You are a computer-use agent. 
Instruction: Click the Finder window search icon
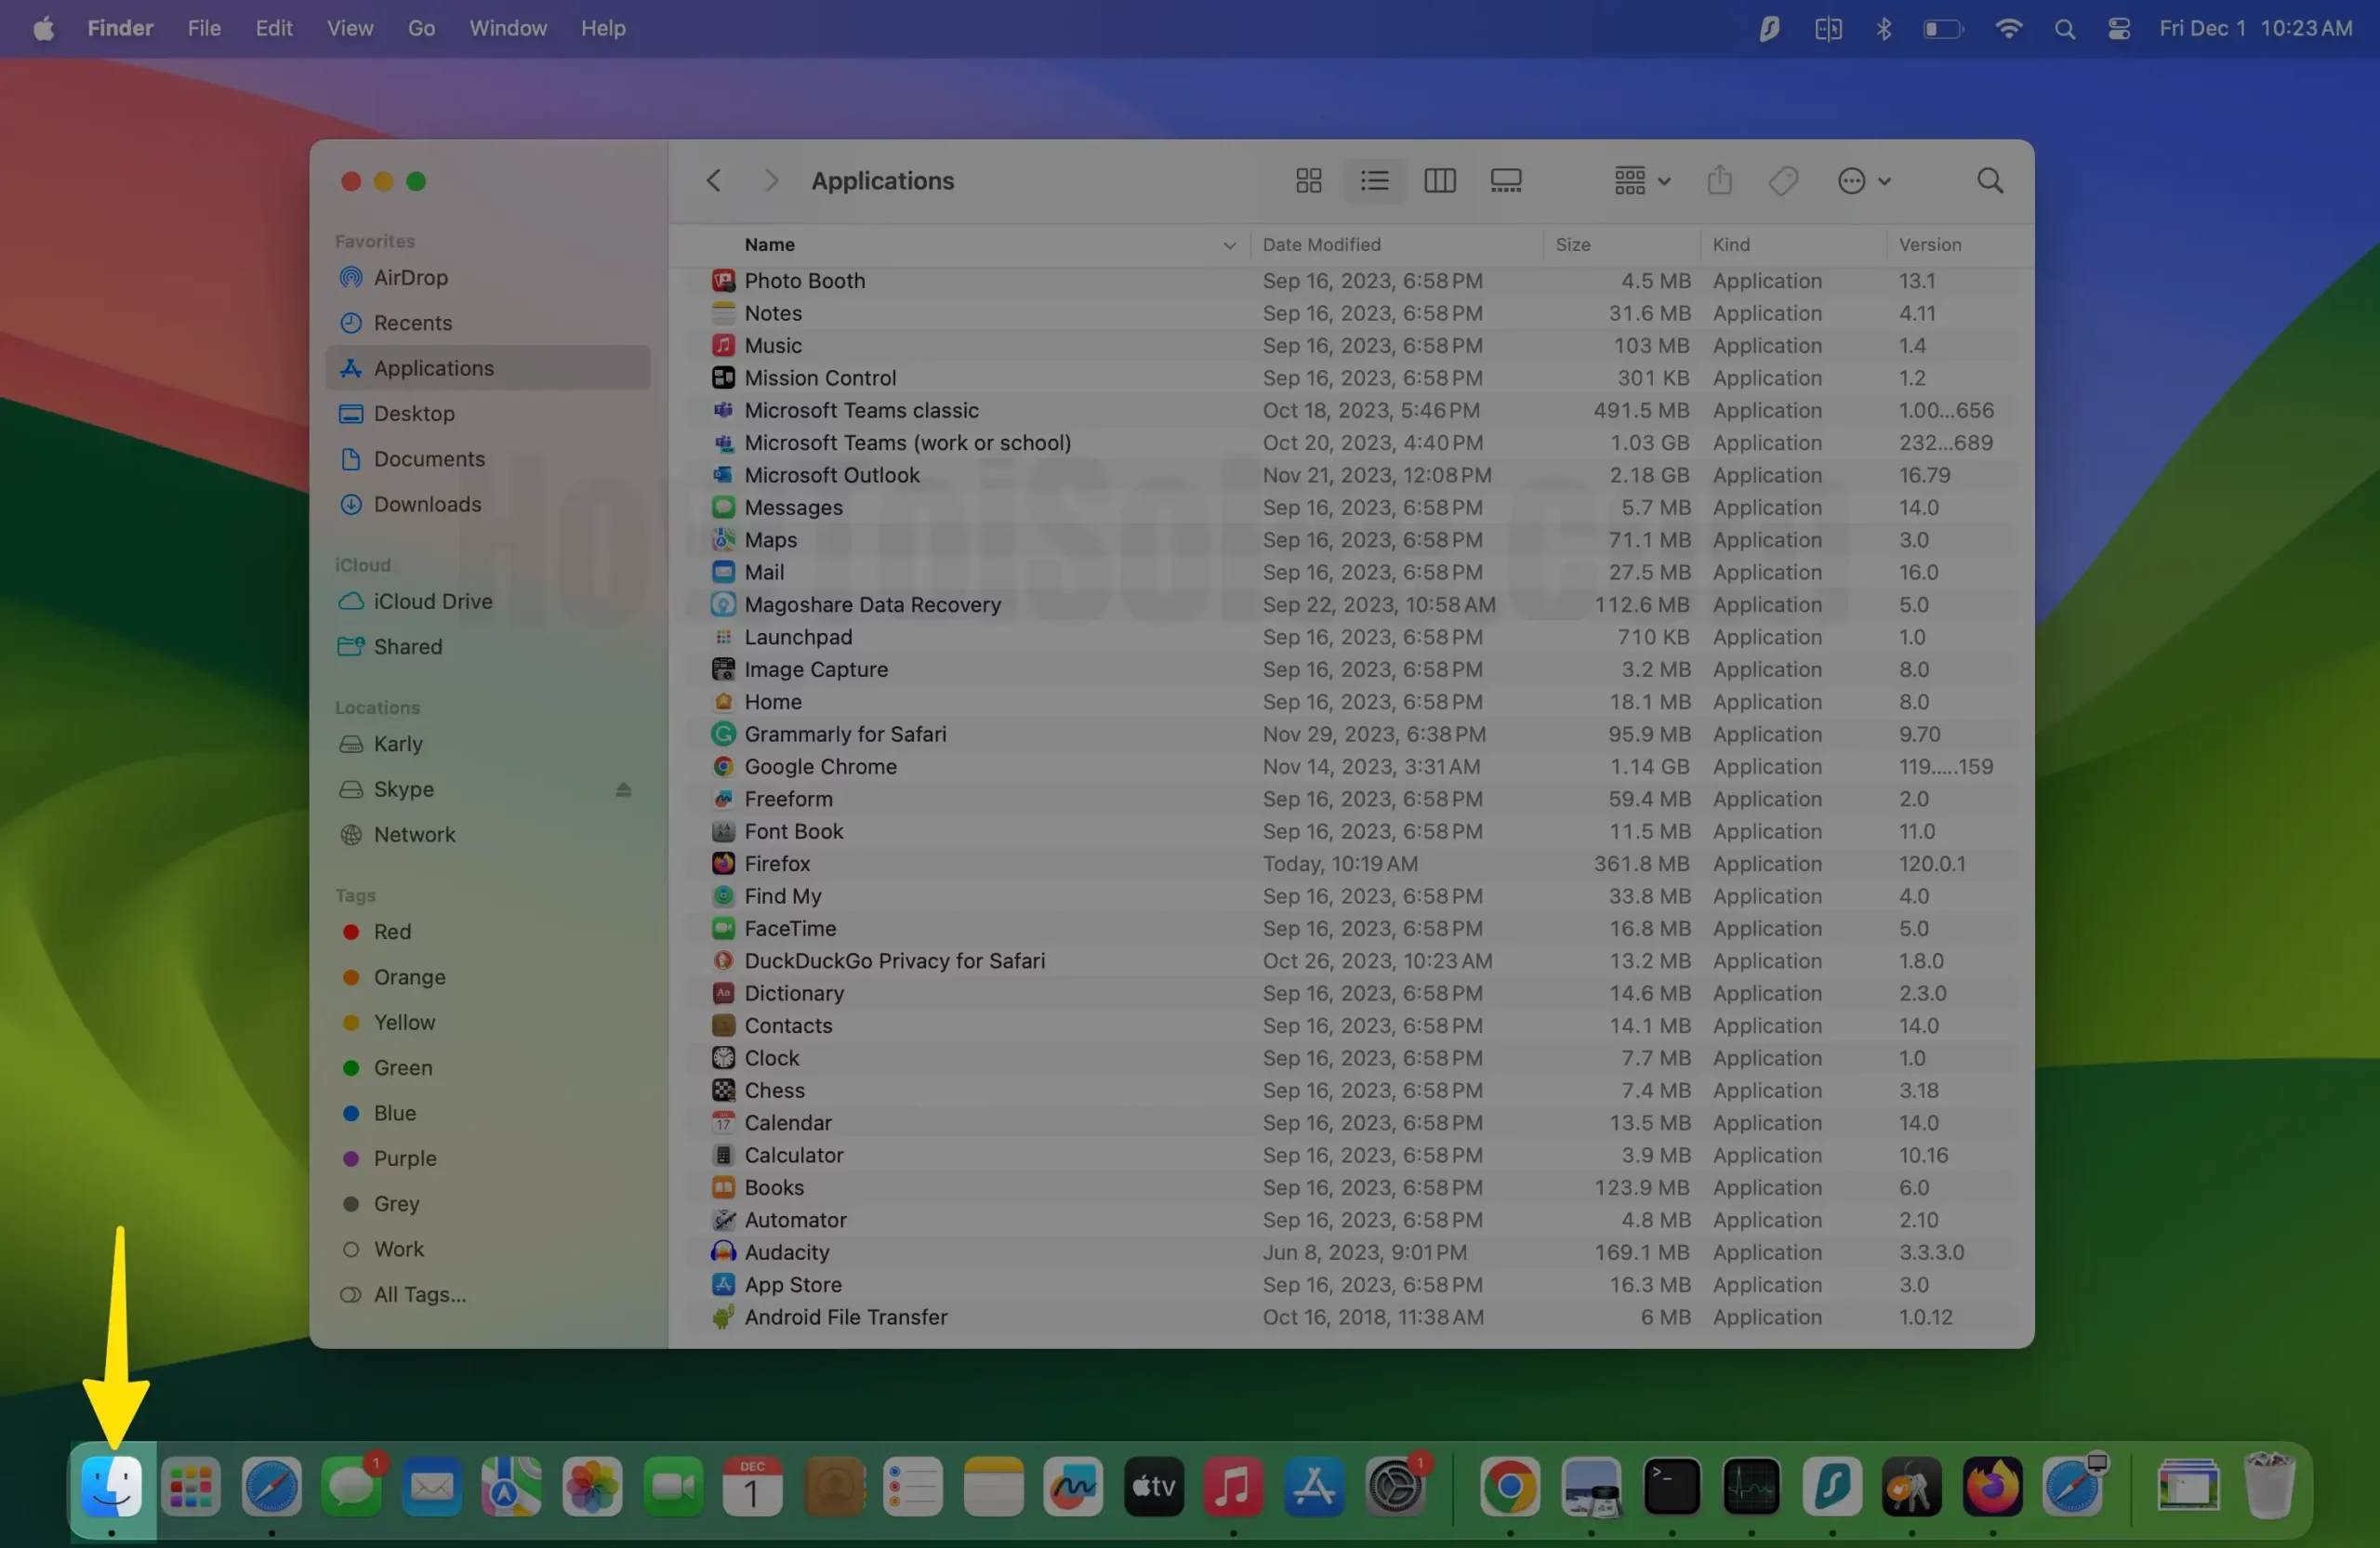(1990, 181)
